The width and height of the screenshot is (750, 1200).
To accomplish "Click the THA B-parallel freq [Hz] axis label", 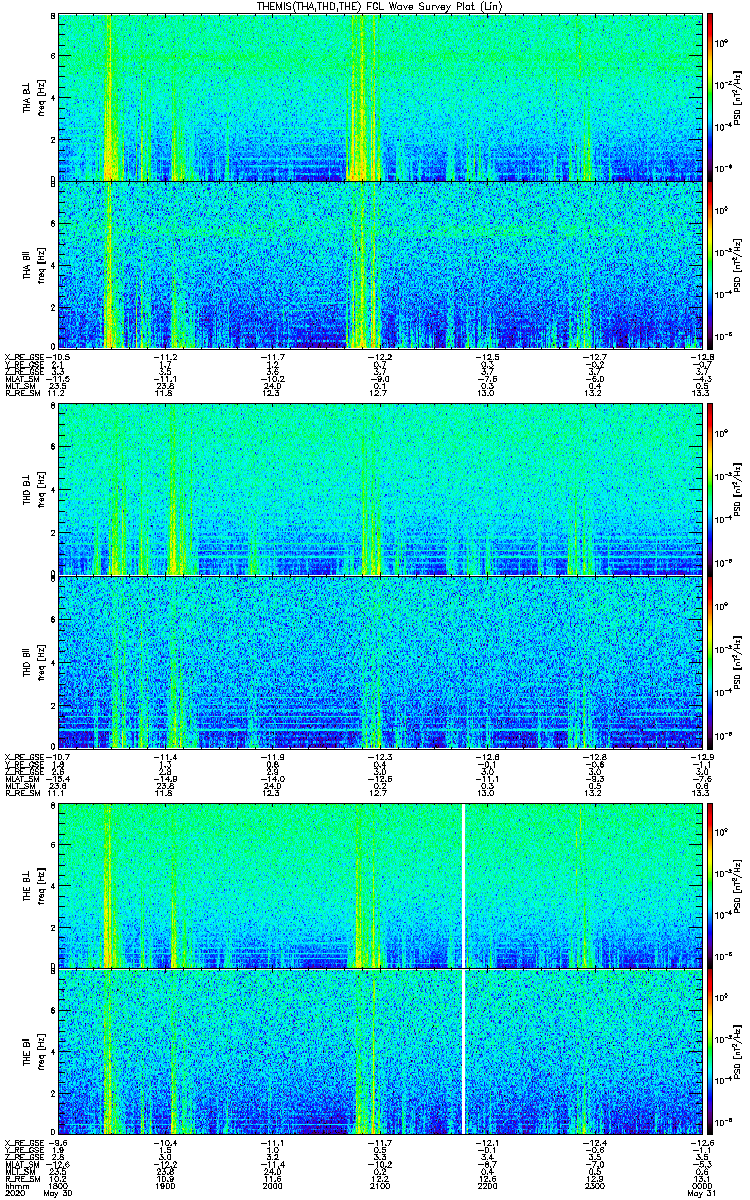I will point(42,264).
